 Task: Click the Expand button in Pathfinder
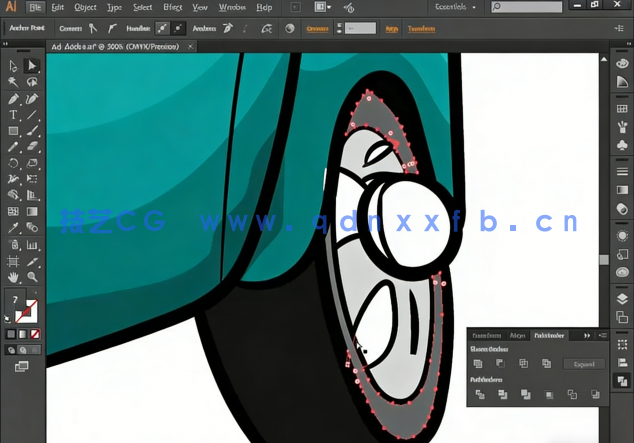584,364
